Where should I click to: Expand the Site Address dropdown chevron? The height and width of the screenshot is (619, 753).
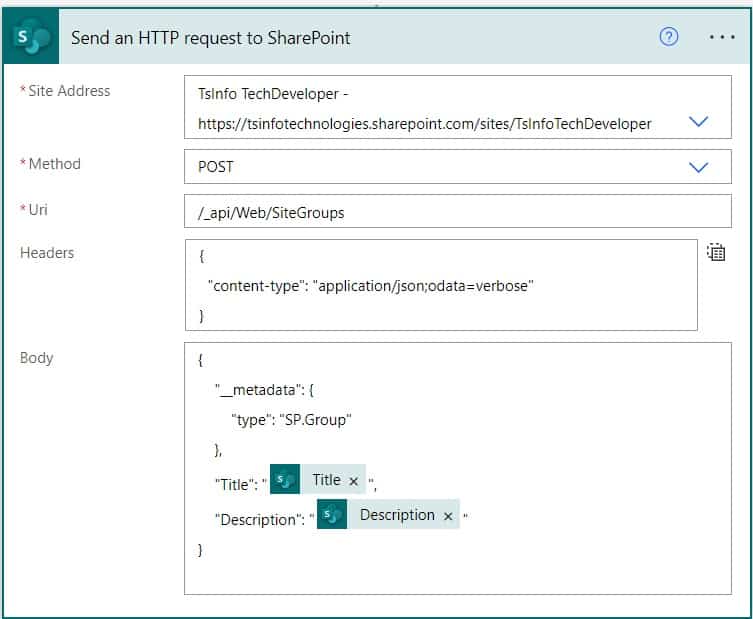pyautogui.click(x=698, y=121)
